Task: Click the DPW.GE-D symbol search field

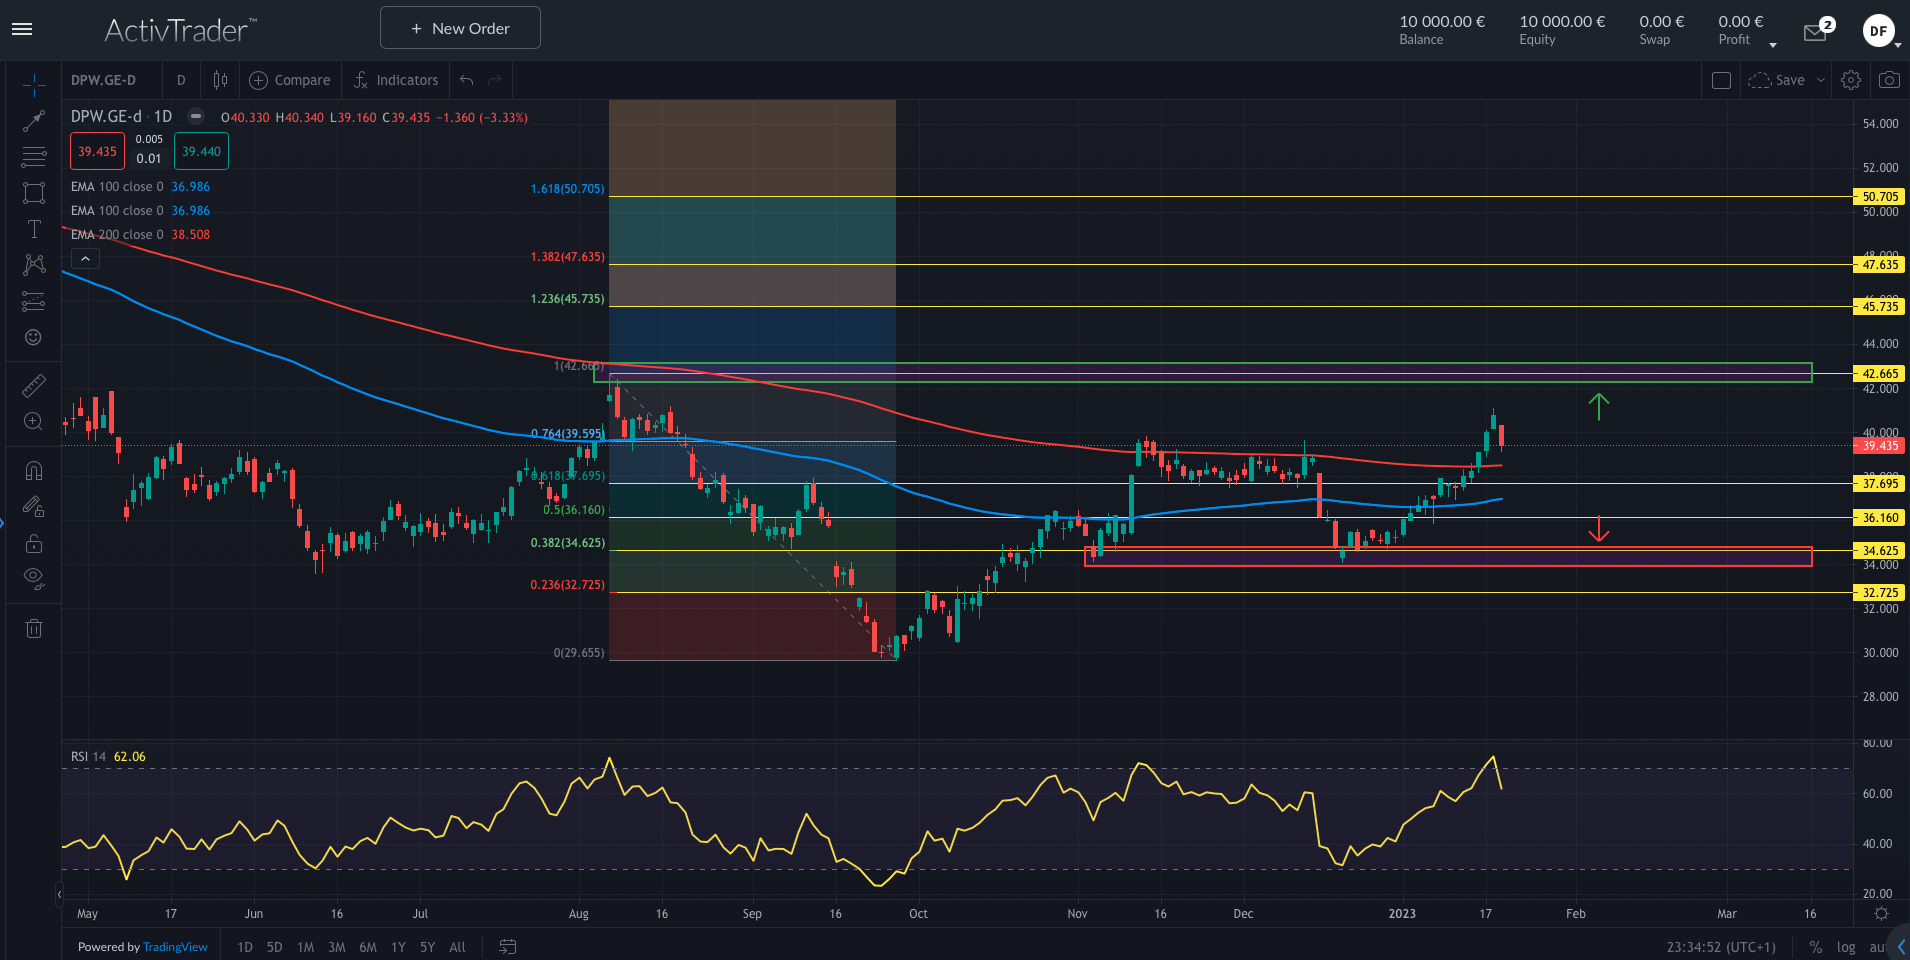Action: (x=104, y=80)
